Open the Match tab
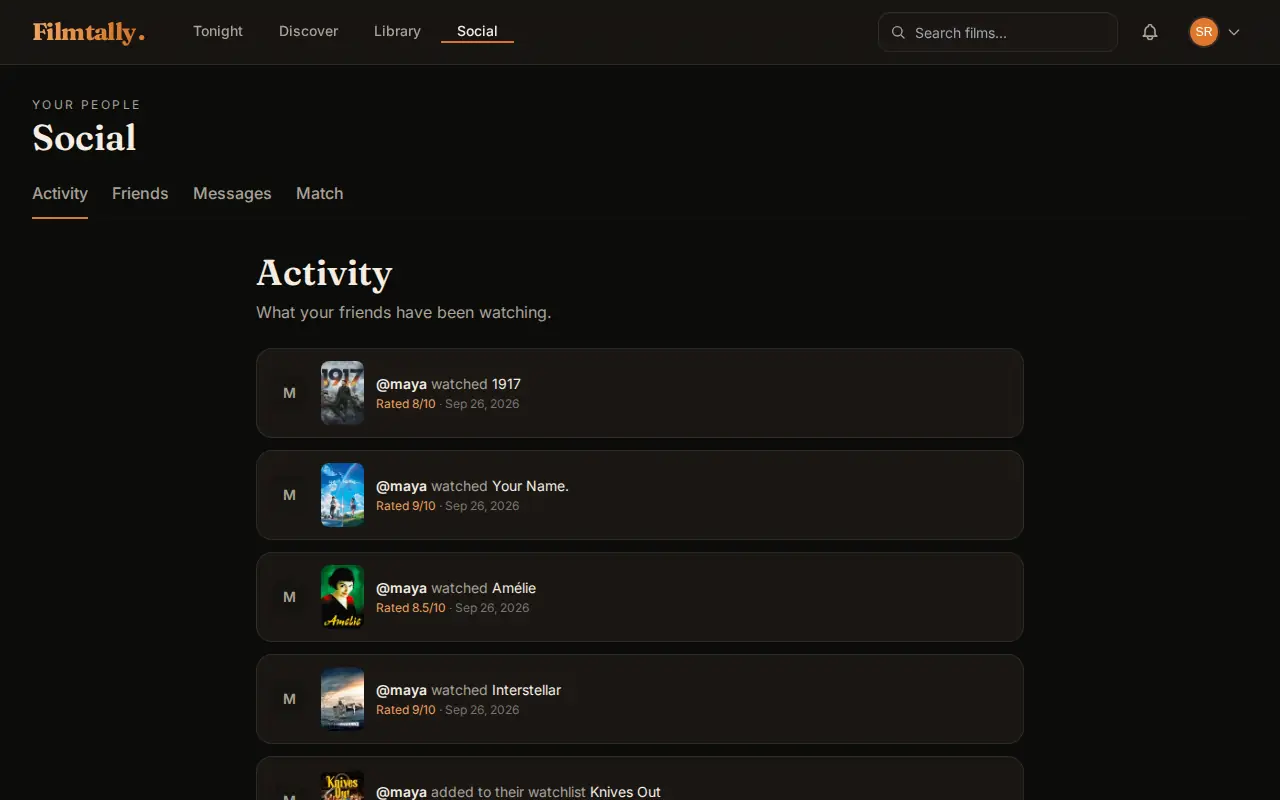 320,193
